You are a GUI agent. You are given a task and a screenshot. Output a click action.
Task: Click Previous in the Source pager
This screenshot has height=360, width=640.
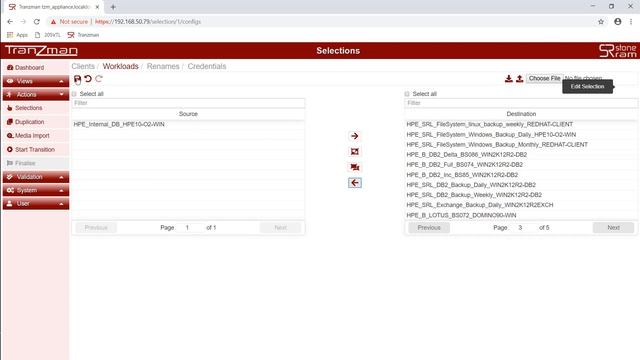pos(96,228)
